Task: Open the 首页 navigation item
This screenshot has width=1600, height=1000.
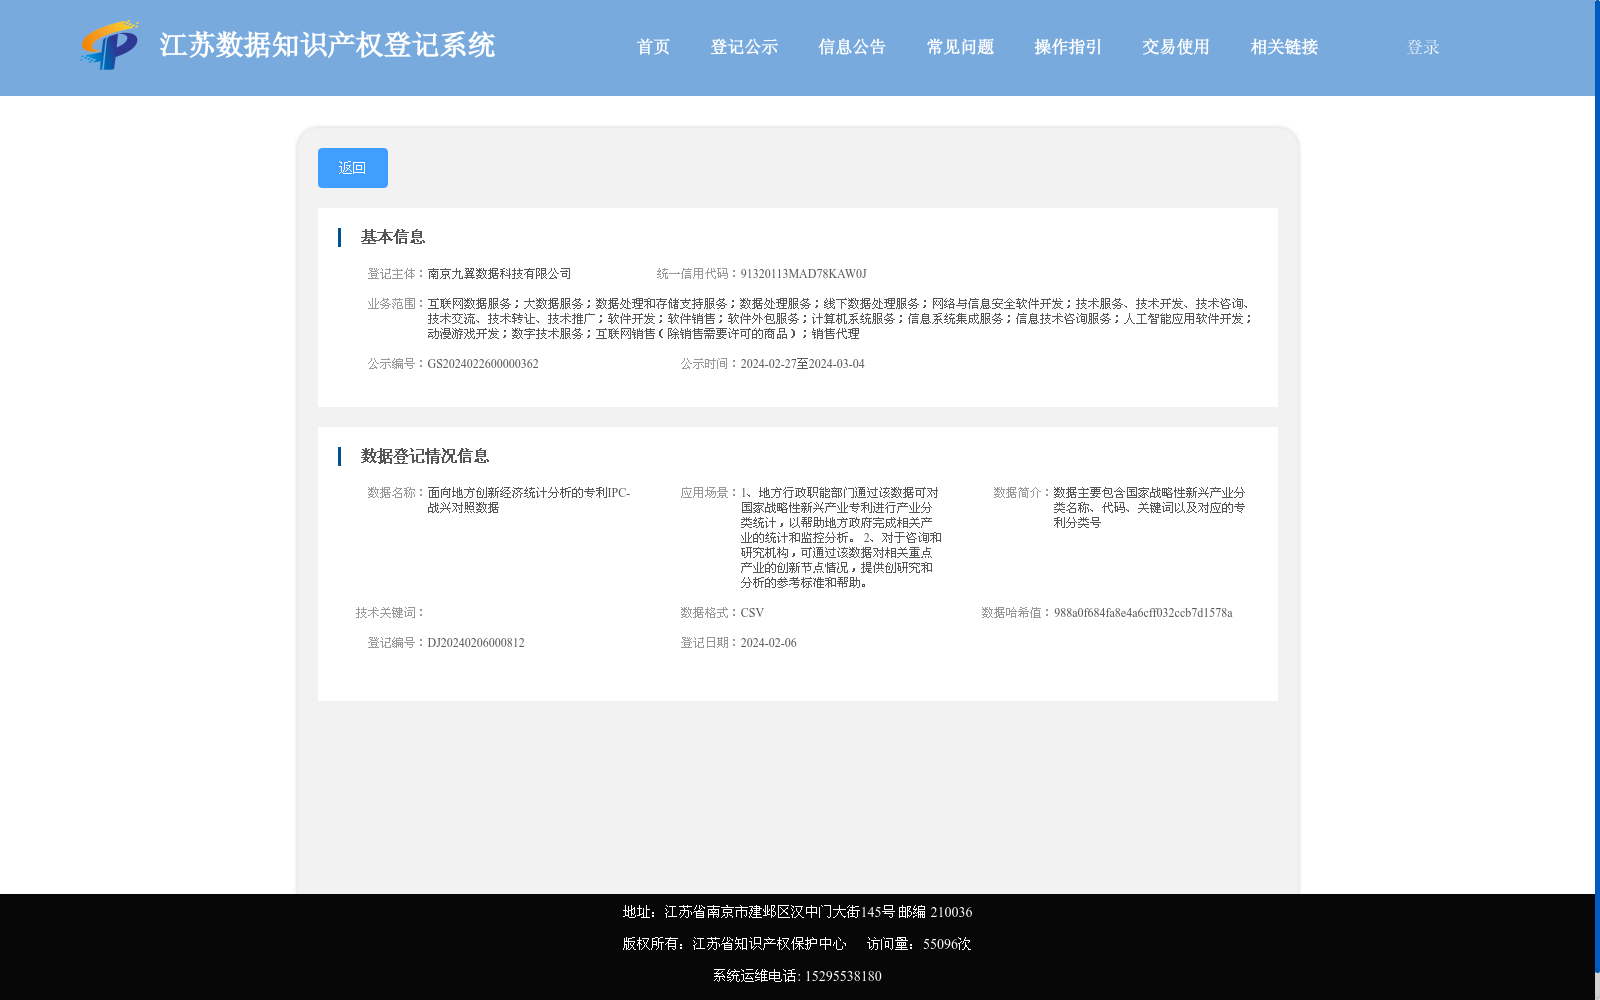Action: pyautogui.click(x=653, y=47)
